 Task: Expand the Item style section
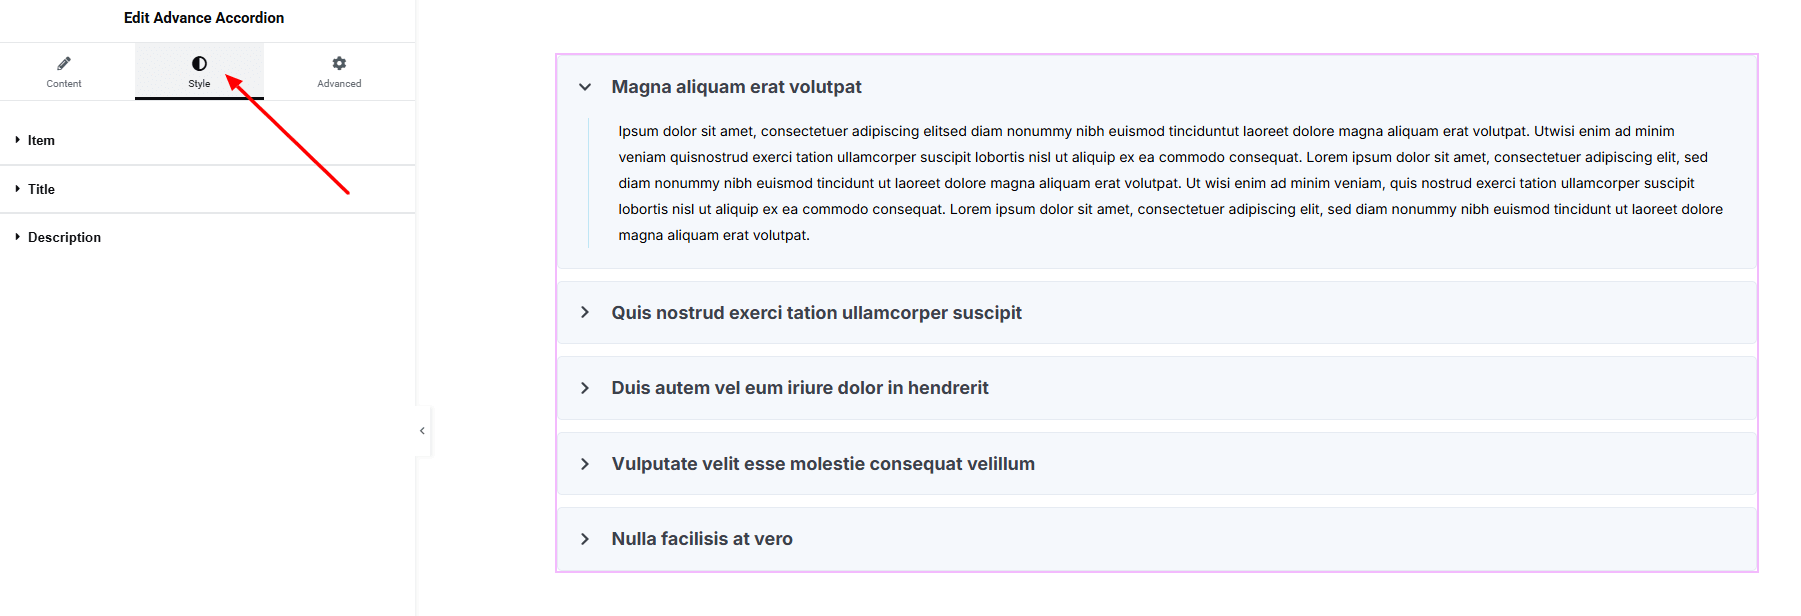[41, 141]
